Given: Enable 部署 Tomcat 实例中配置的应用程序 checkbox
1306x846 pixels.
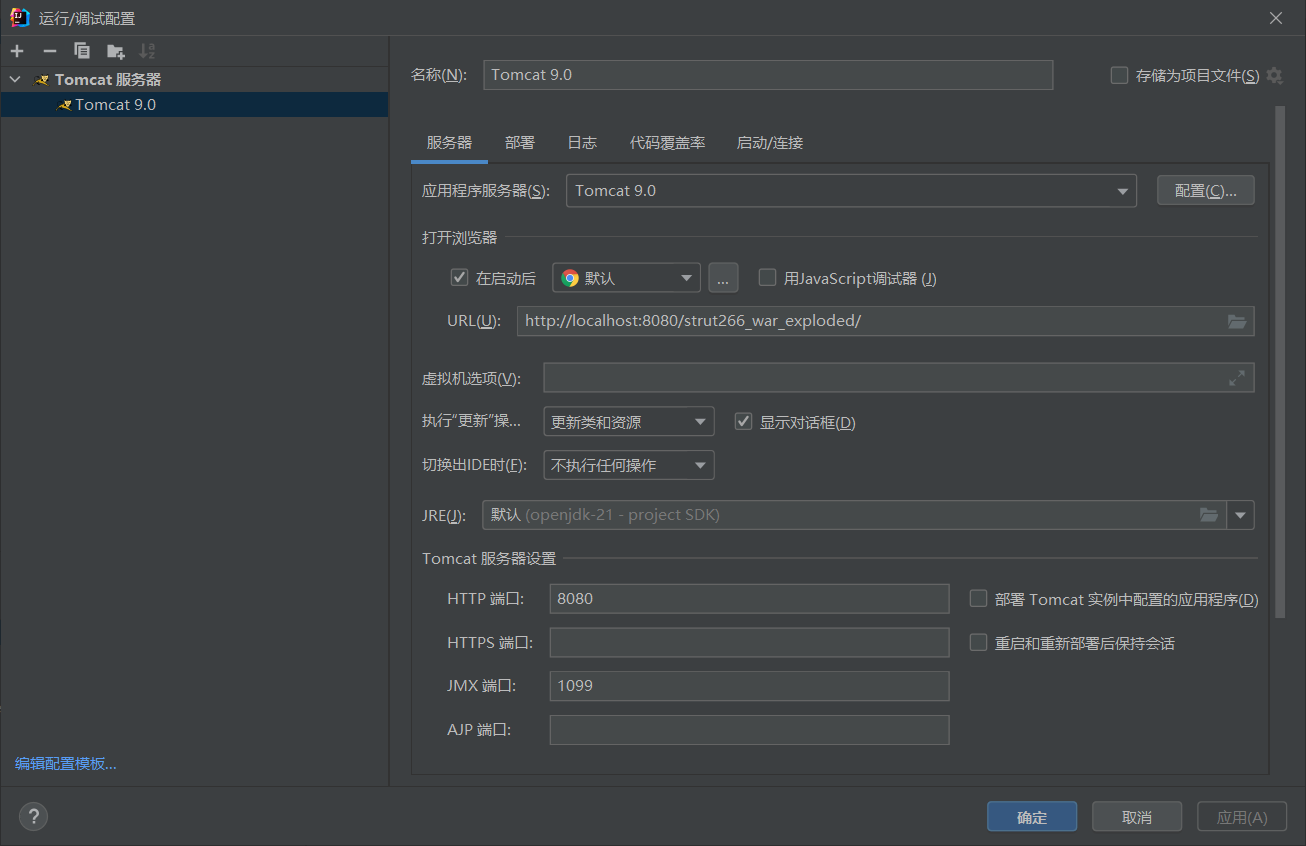Looking at the screenshot, I should [x=979, y=599].
